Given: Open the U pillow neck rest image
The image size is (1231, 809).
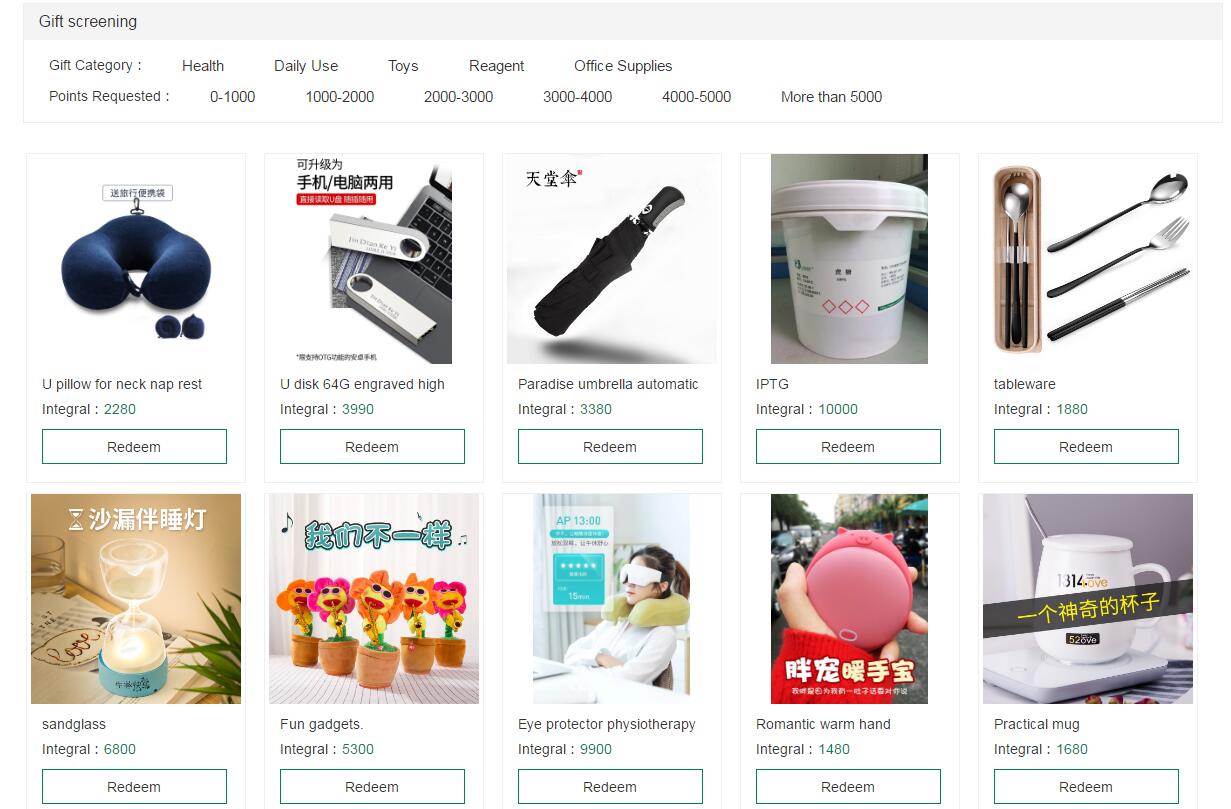Looking at the screenshot, I should click(x=135, y=259).
